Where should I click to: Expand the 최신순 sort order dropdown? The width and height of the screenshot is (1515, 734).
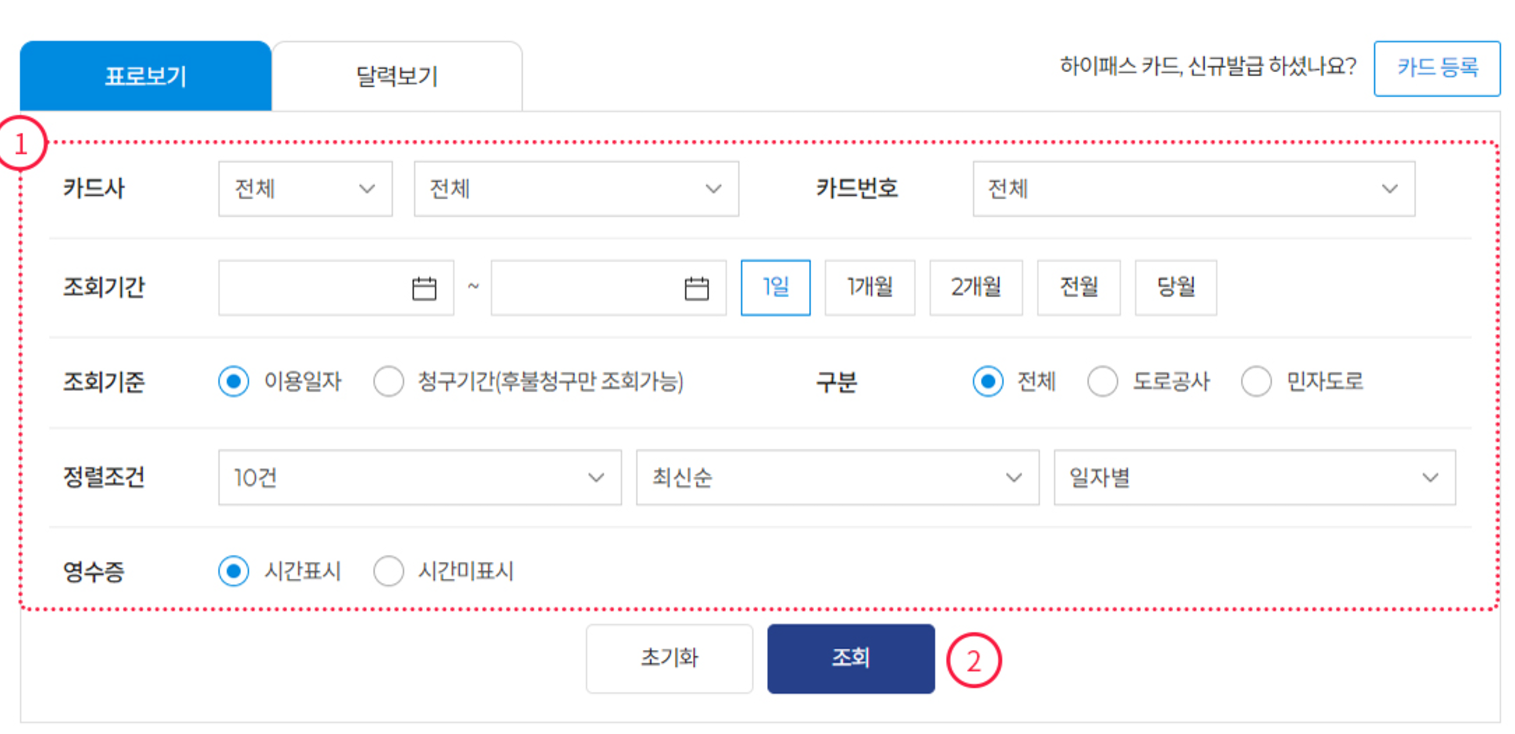837,477
